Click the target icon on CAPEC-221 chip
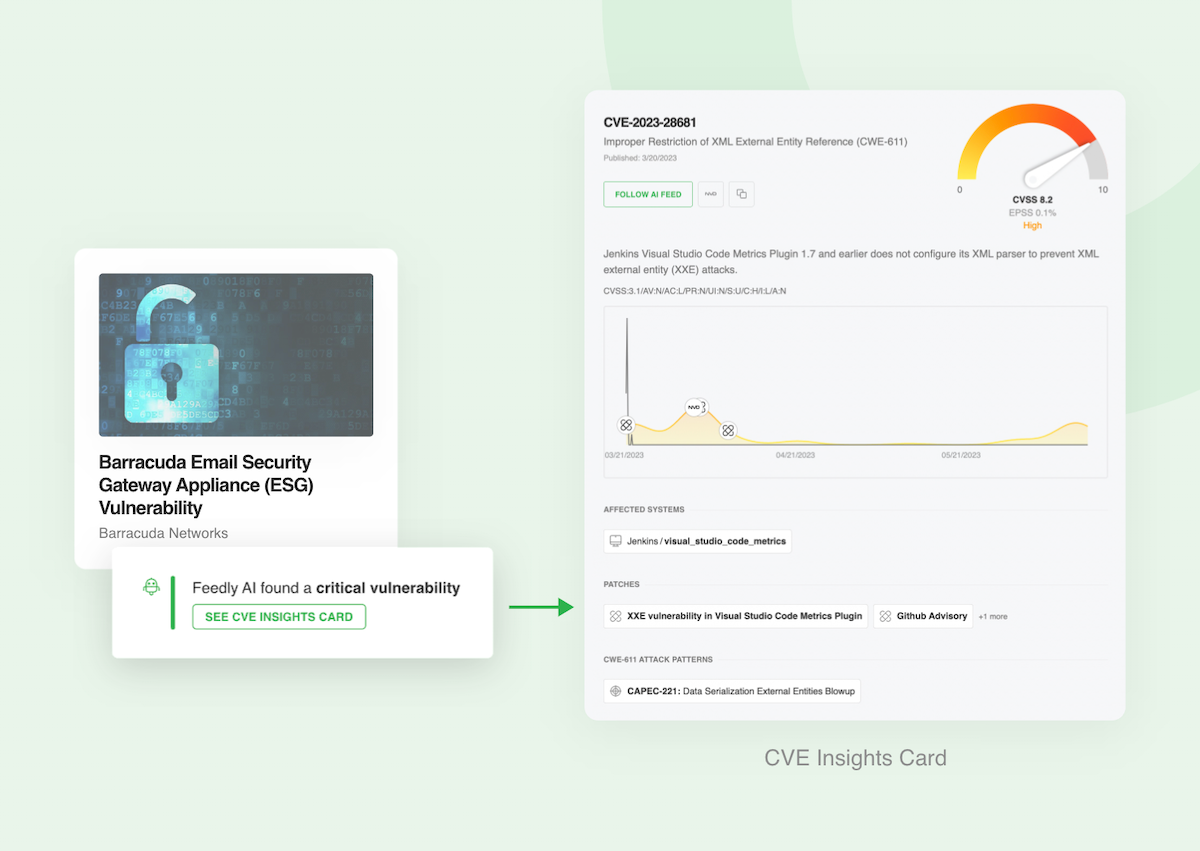1200x851 pixels. click(x=614, y=691)
